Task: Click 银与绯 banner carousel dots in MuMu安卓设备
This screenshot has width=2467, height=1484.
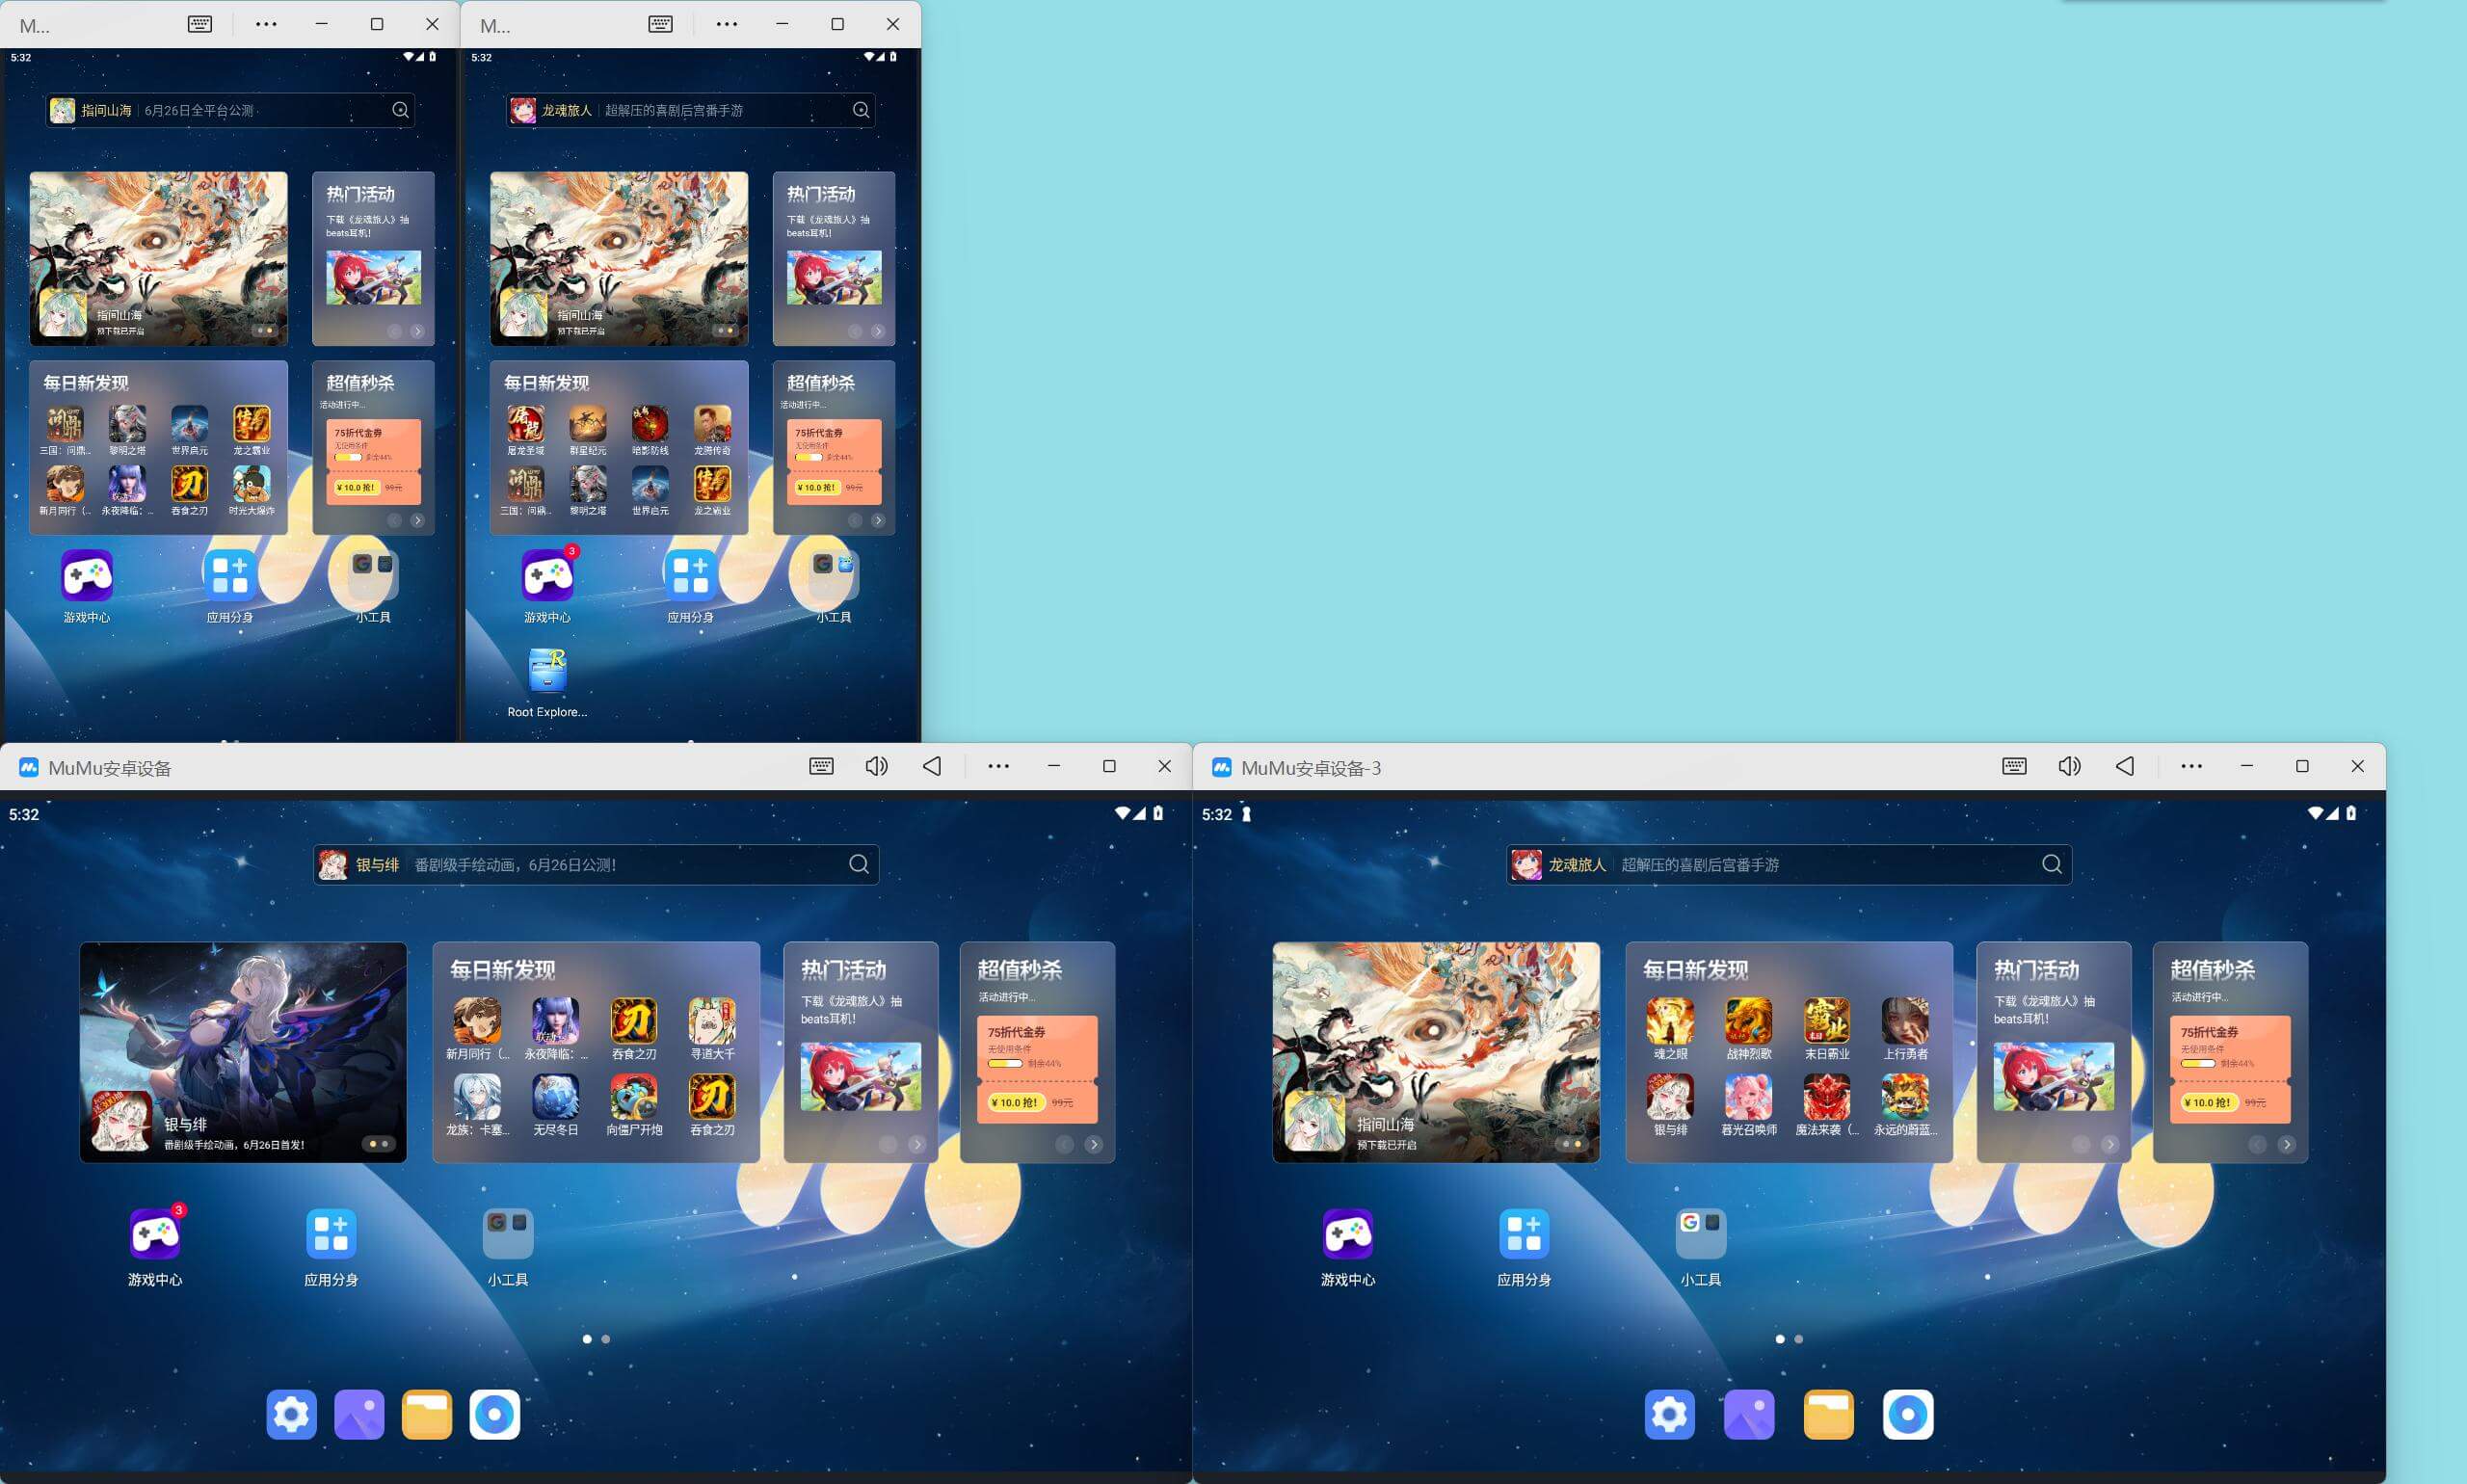Action: point(378,1143)
